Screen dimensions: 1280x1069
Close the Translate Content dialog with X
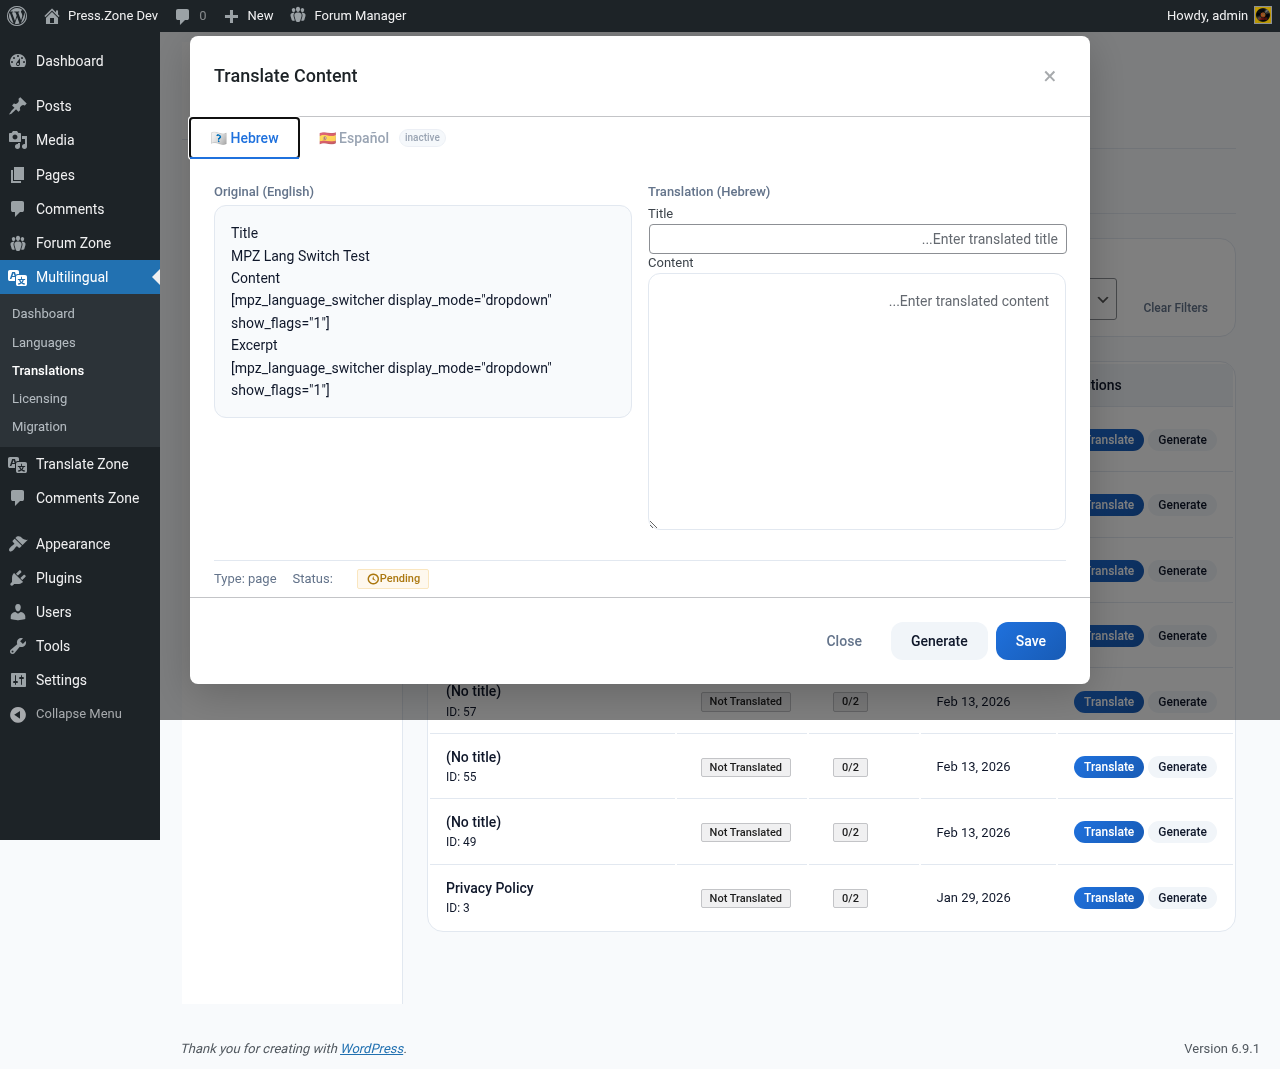point(1050,76)
